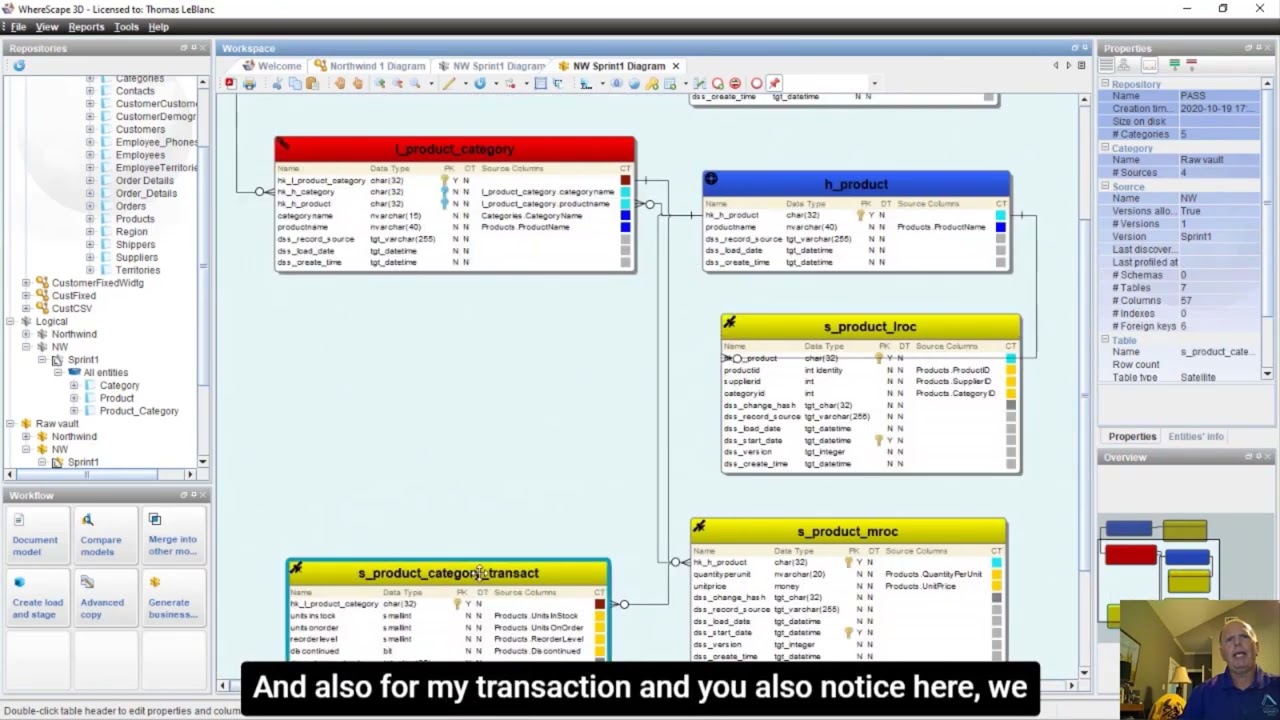
Task: Refresh the Repositories panel
Action: point(19,66)
